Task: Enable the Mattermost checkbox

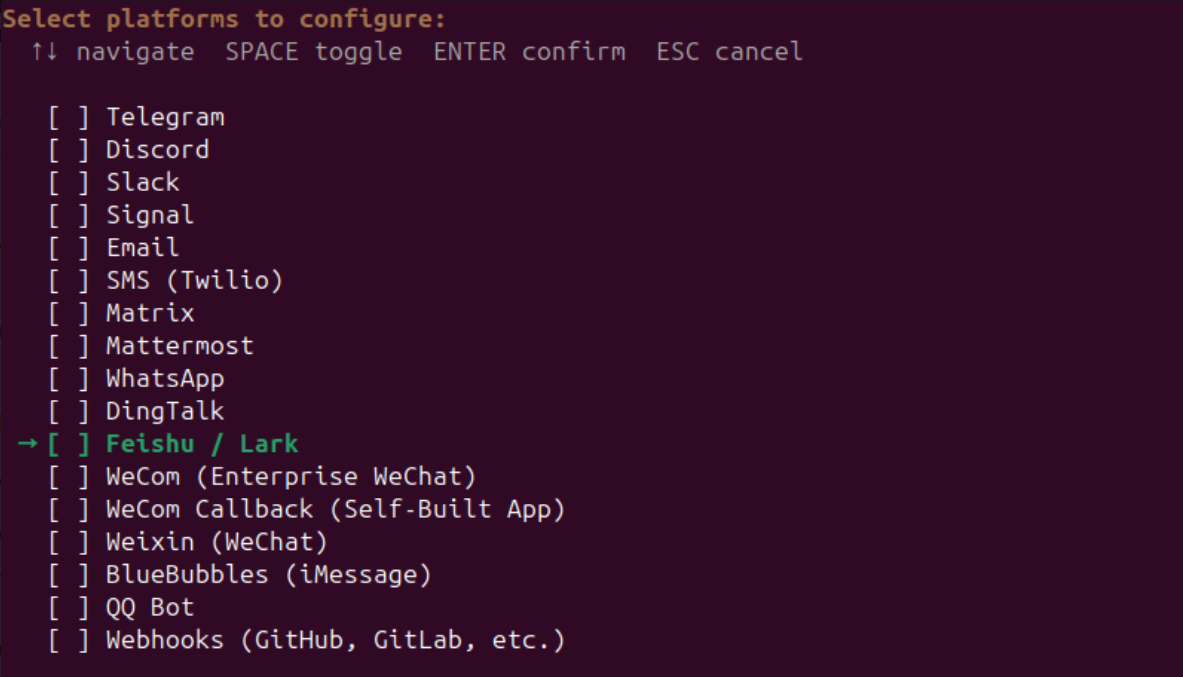Action: 69,346
